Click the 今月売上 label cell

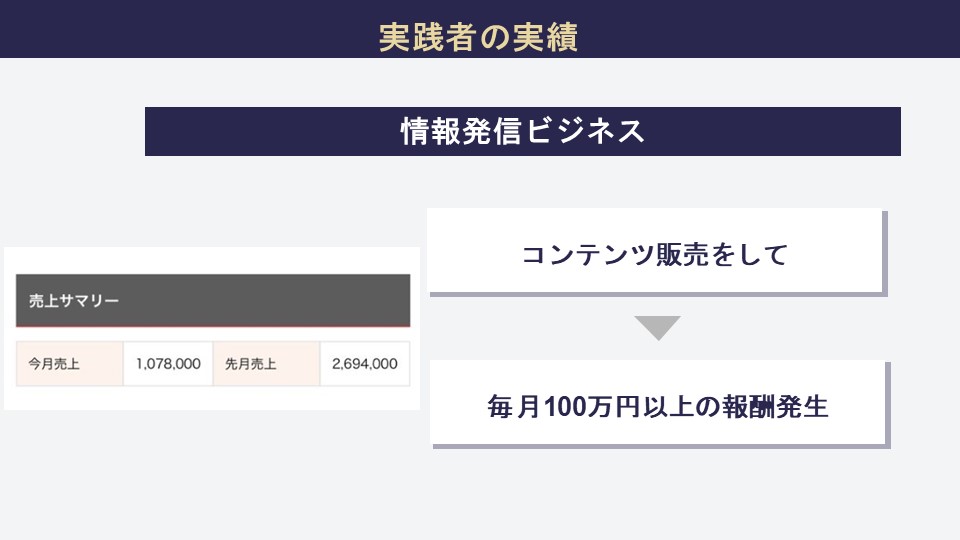click(69, 364)
